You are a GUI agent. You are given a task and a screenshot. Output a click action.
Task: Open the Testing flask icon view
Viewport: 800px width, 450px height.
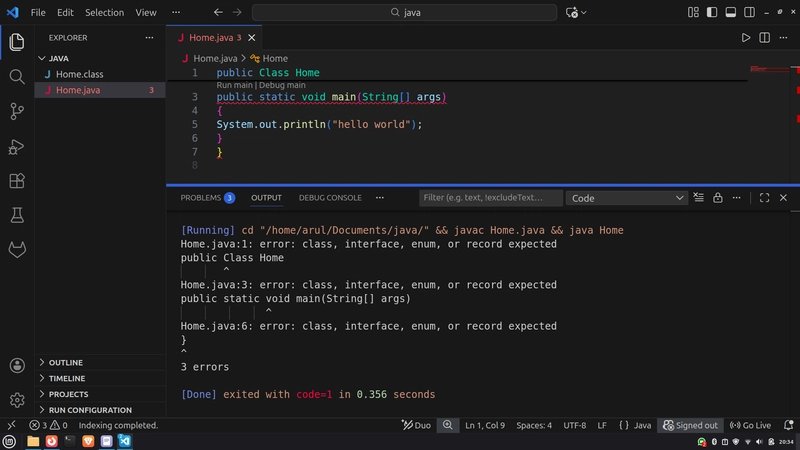tap(16, 215)
